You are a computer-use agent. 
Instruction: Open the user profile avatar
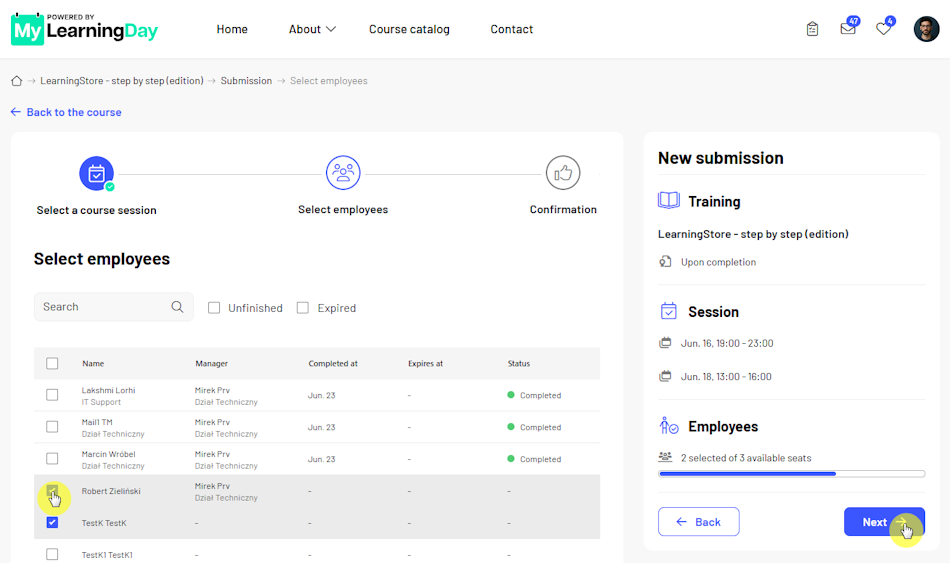tap(926, 28)
